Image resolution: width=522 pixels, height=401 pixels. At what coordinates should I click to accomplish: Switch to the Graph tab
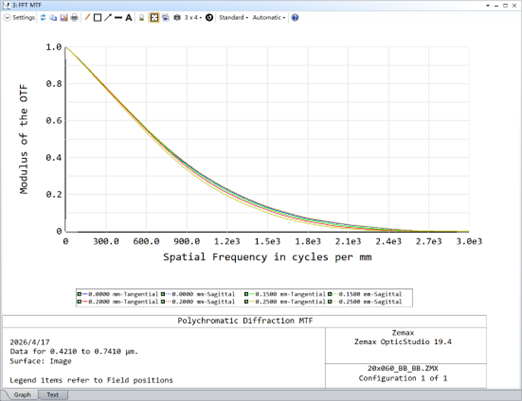[x=22, y=395]
